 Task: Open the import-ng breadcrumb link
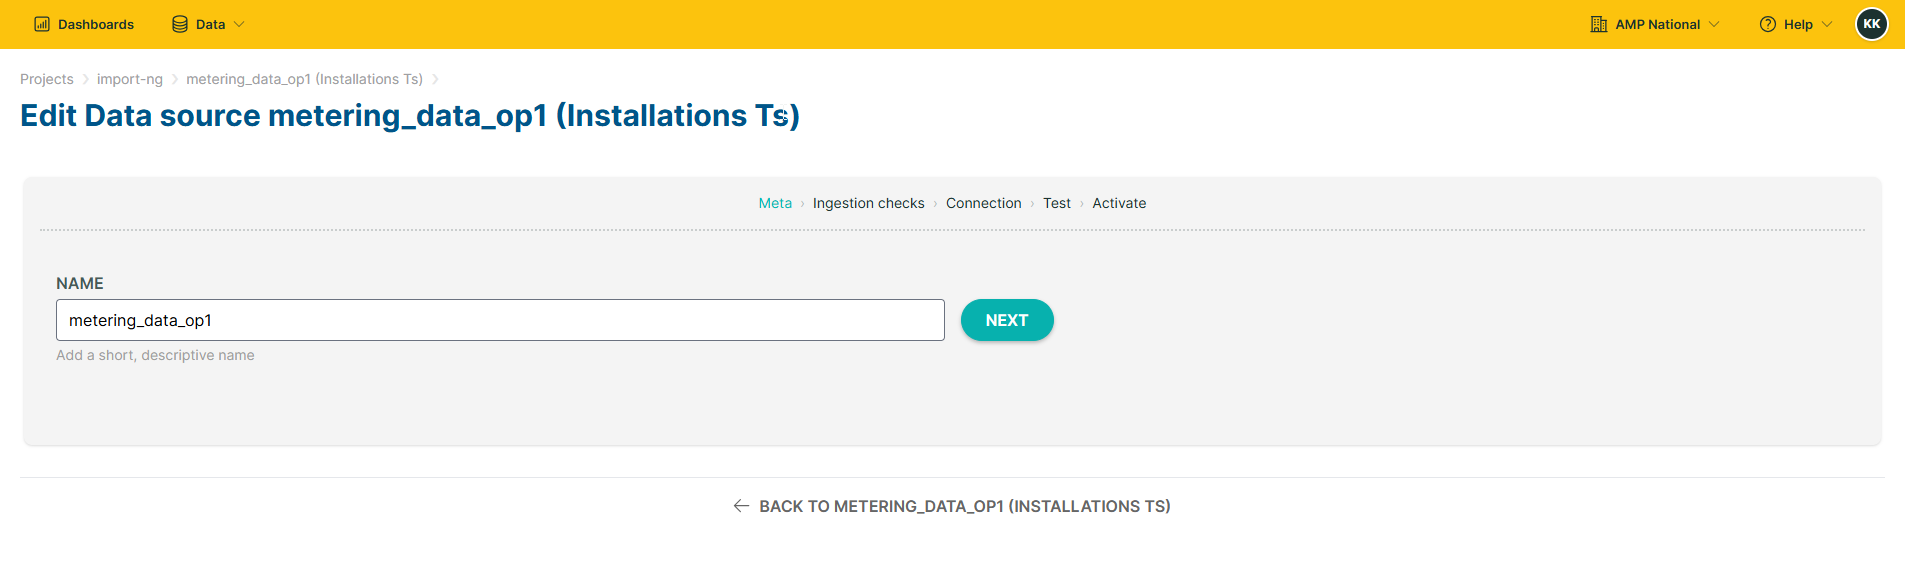coord(130,79)
